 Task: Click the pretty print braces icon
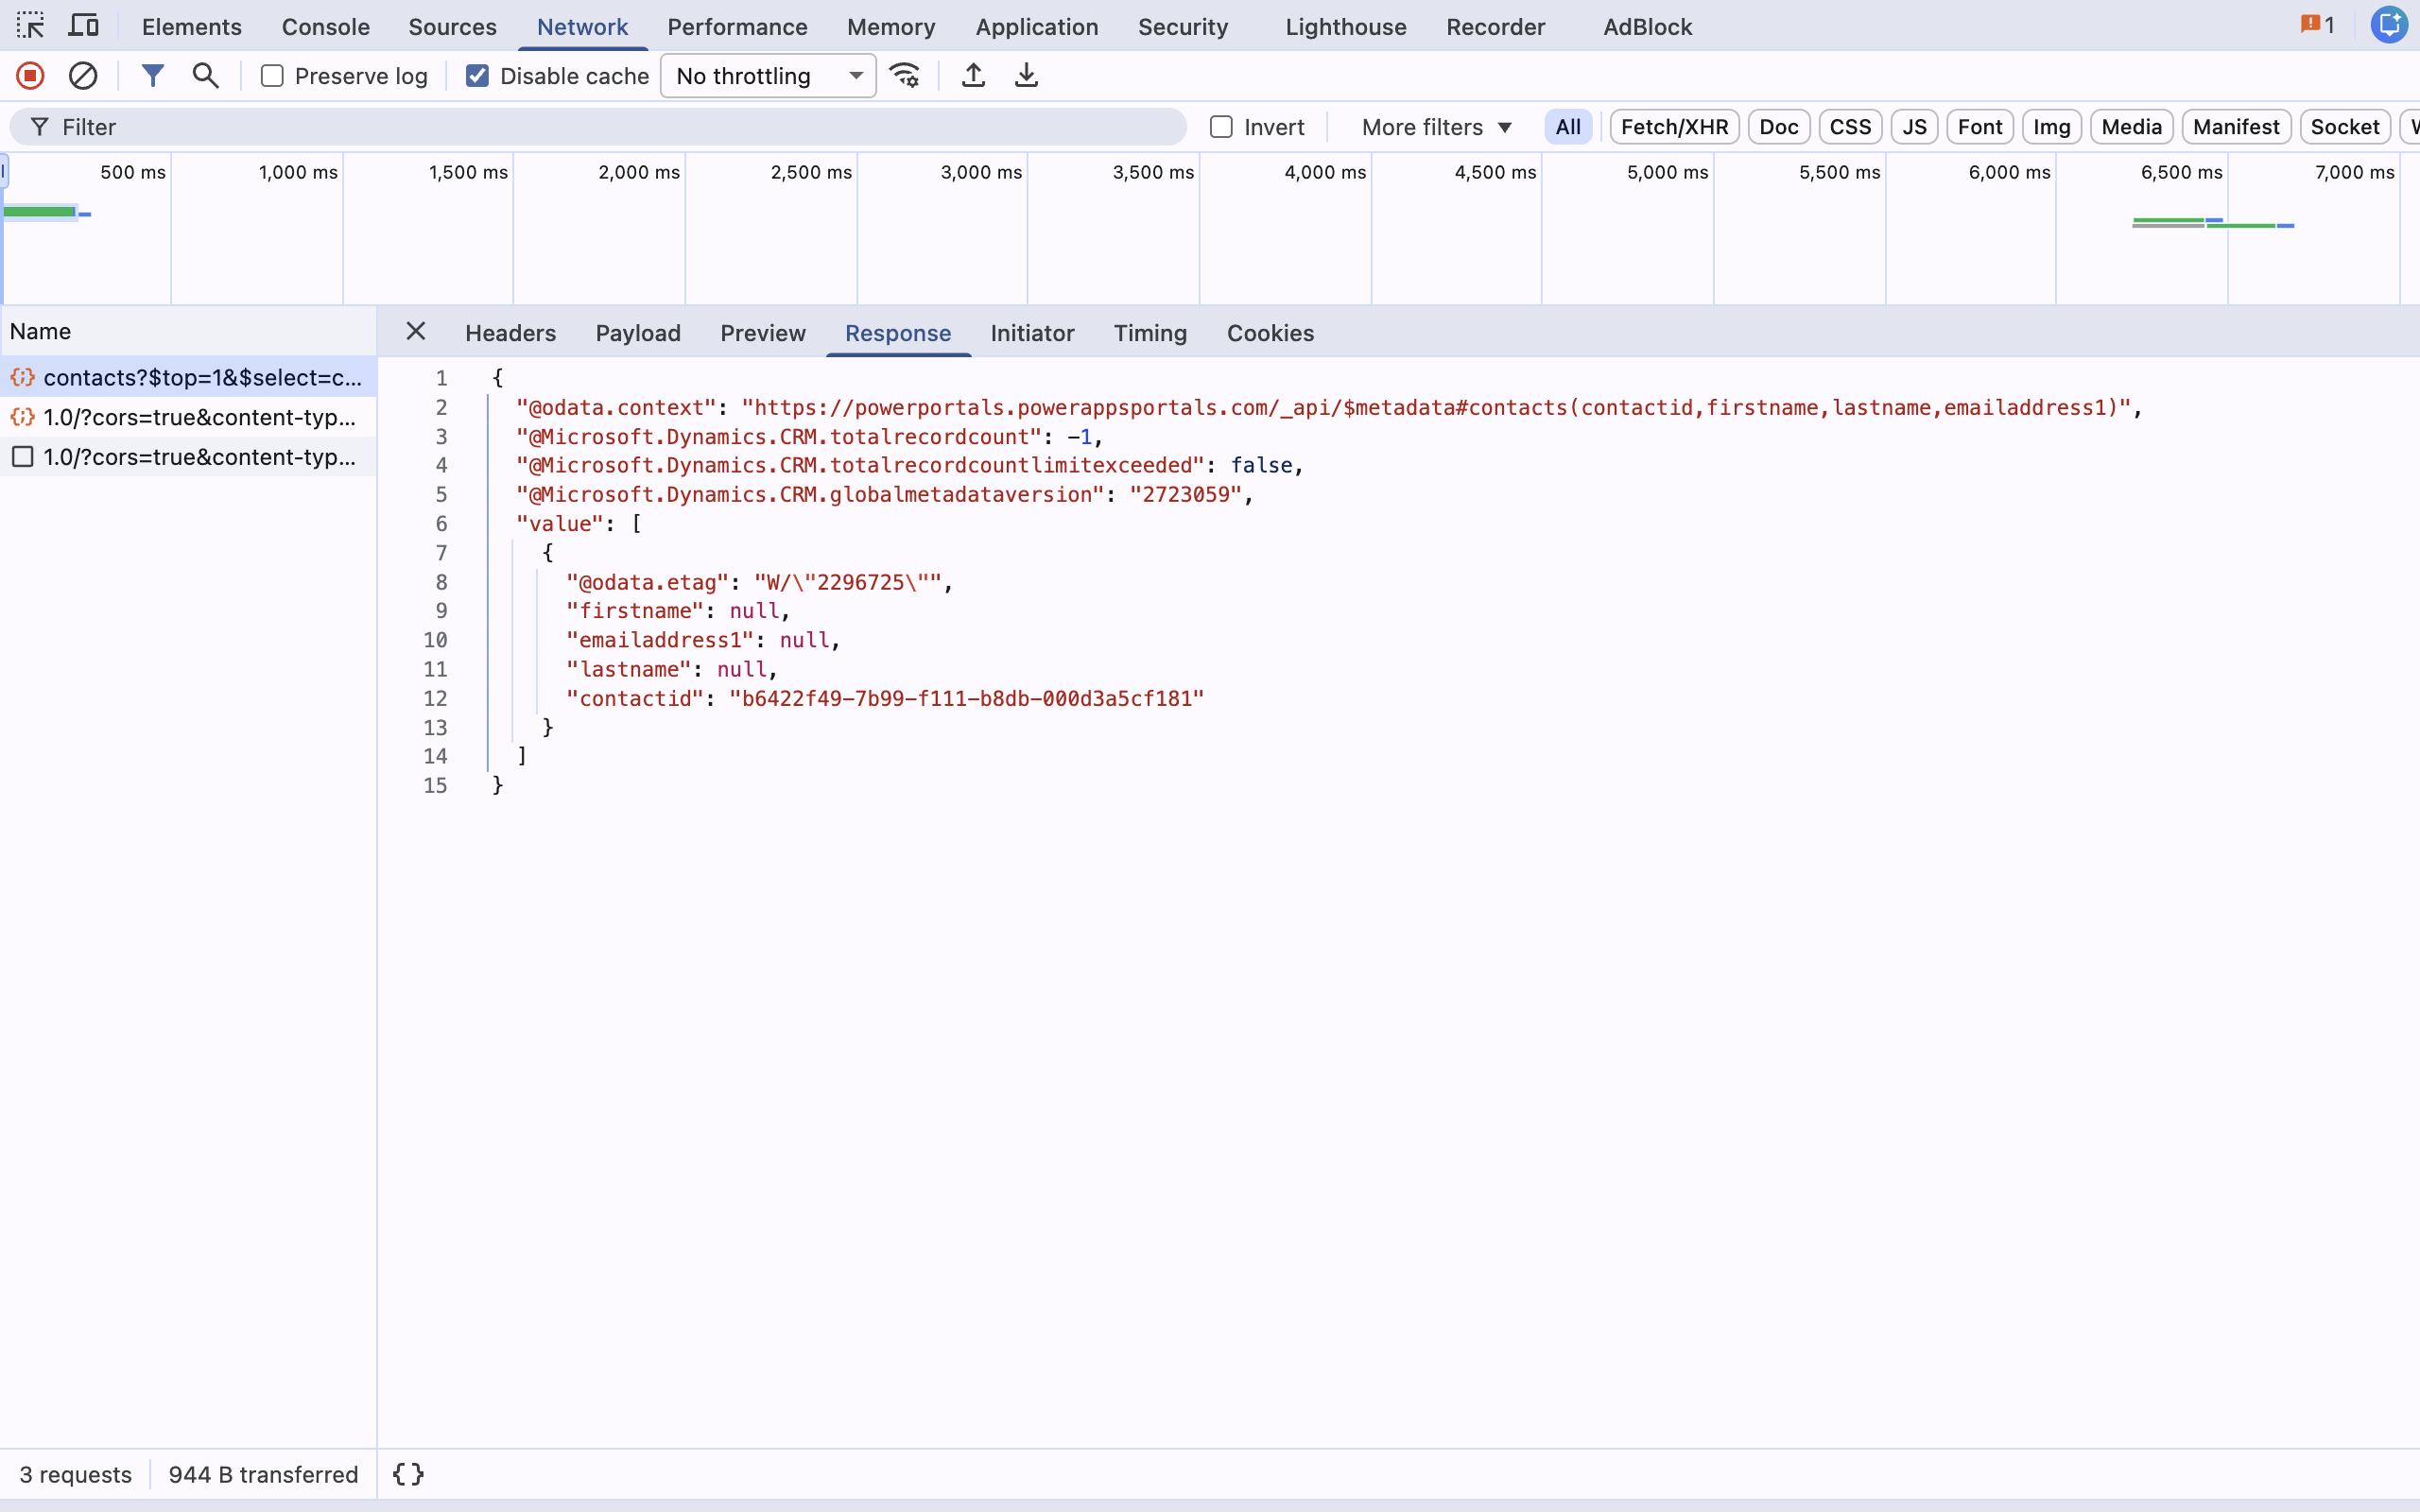click(408, 1474)
